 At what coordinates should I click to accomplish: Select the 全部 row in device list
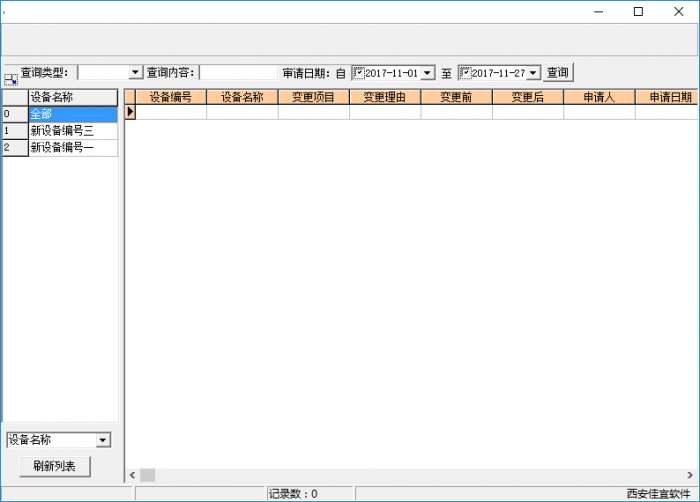coord(73,114)
